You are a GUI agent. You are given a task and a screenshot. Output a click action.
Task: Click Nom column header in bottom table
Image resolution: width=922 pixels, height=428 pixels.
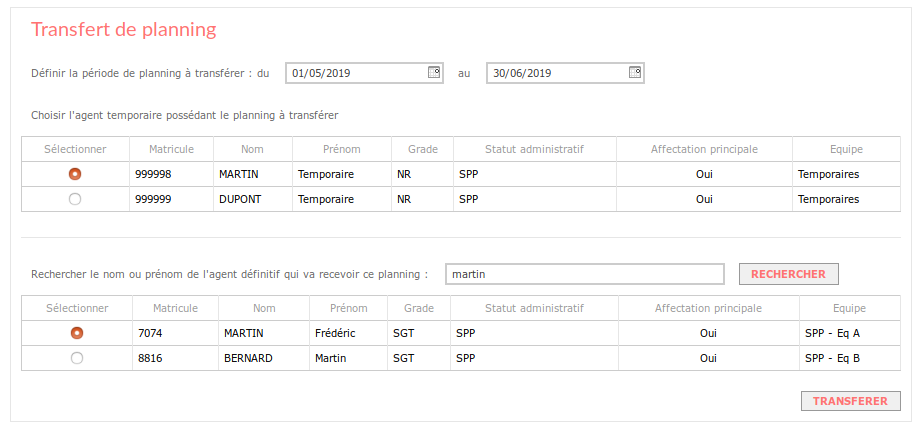(x=264, y=308)
